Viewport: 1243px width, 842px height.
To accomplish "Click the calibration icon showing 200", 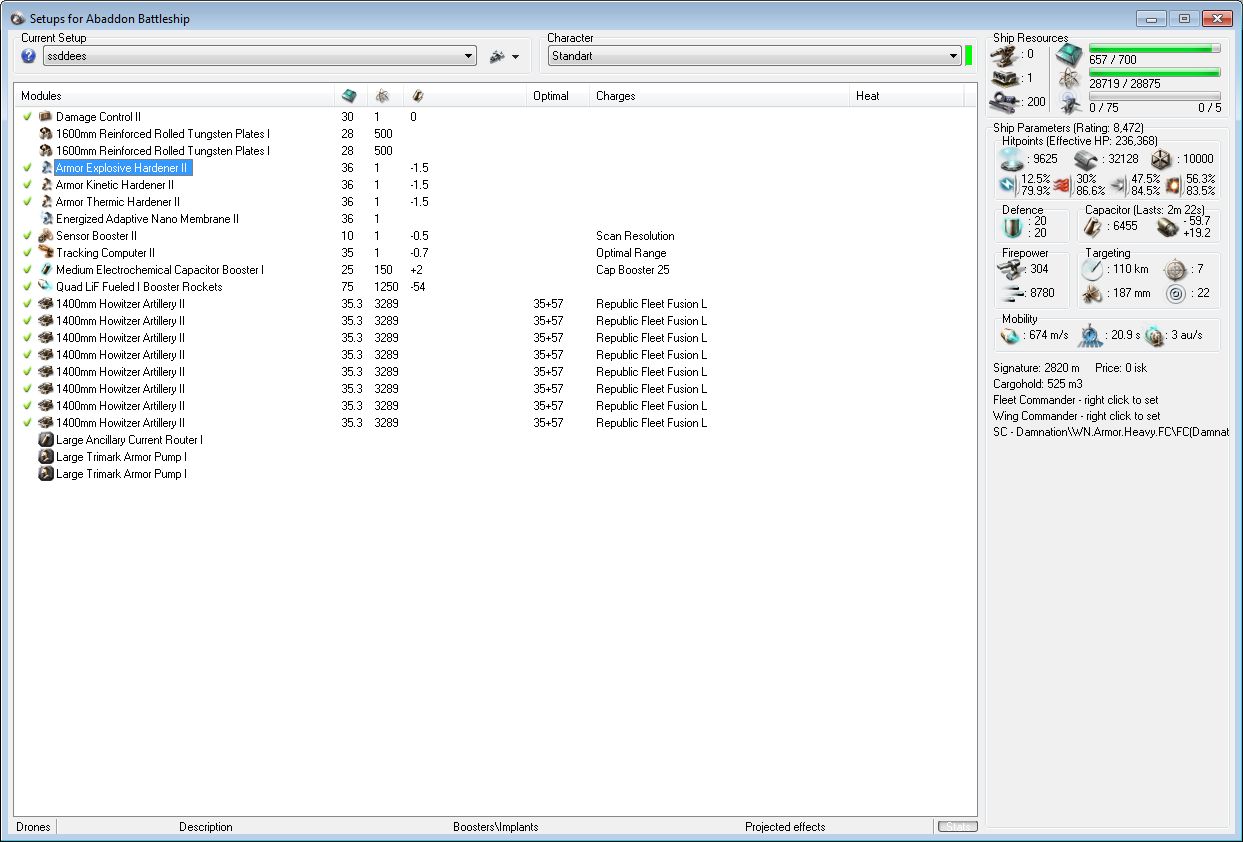I will coord(1005,101).
